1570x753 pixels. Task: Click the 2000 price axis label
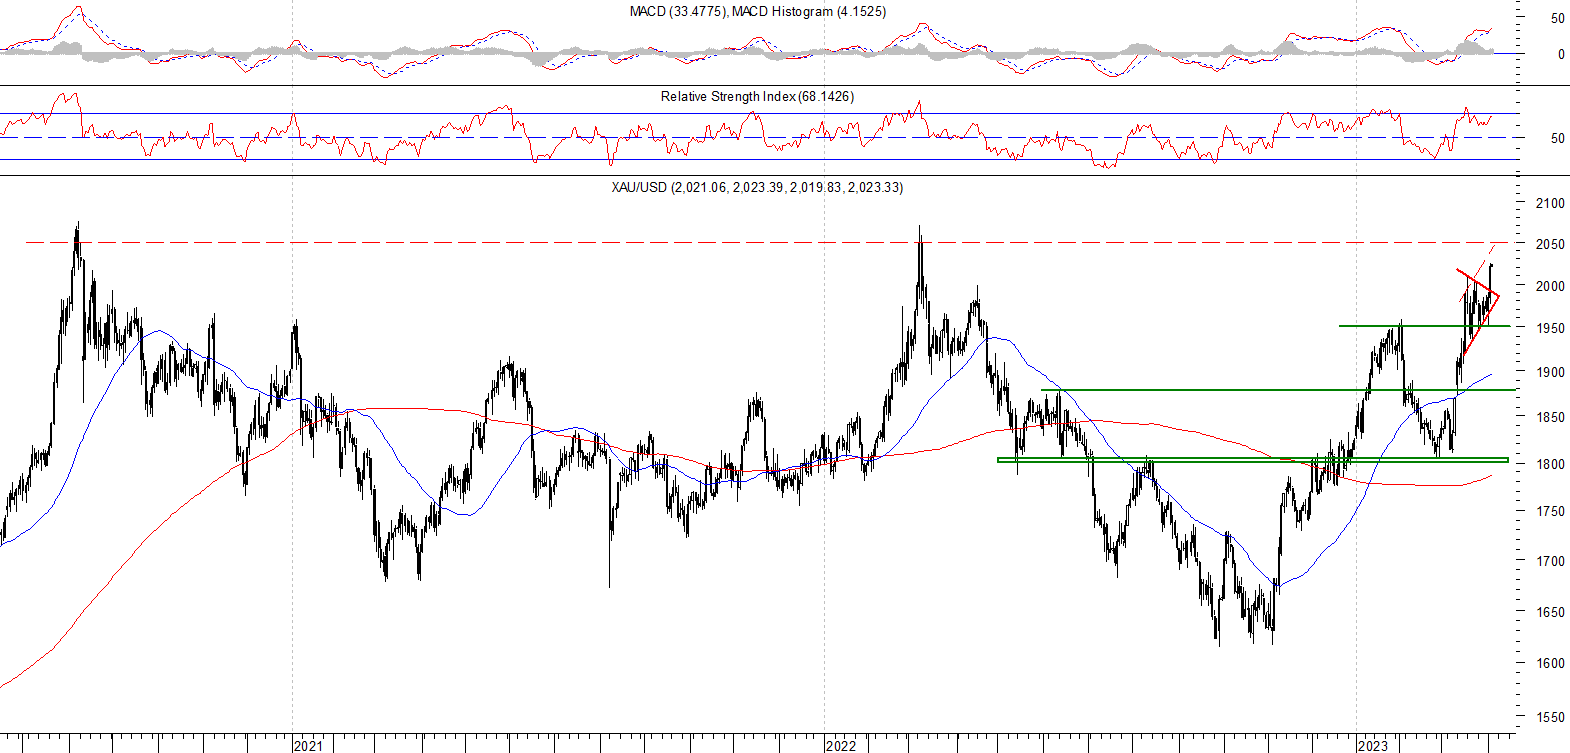point(1550,286)
